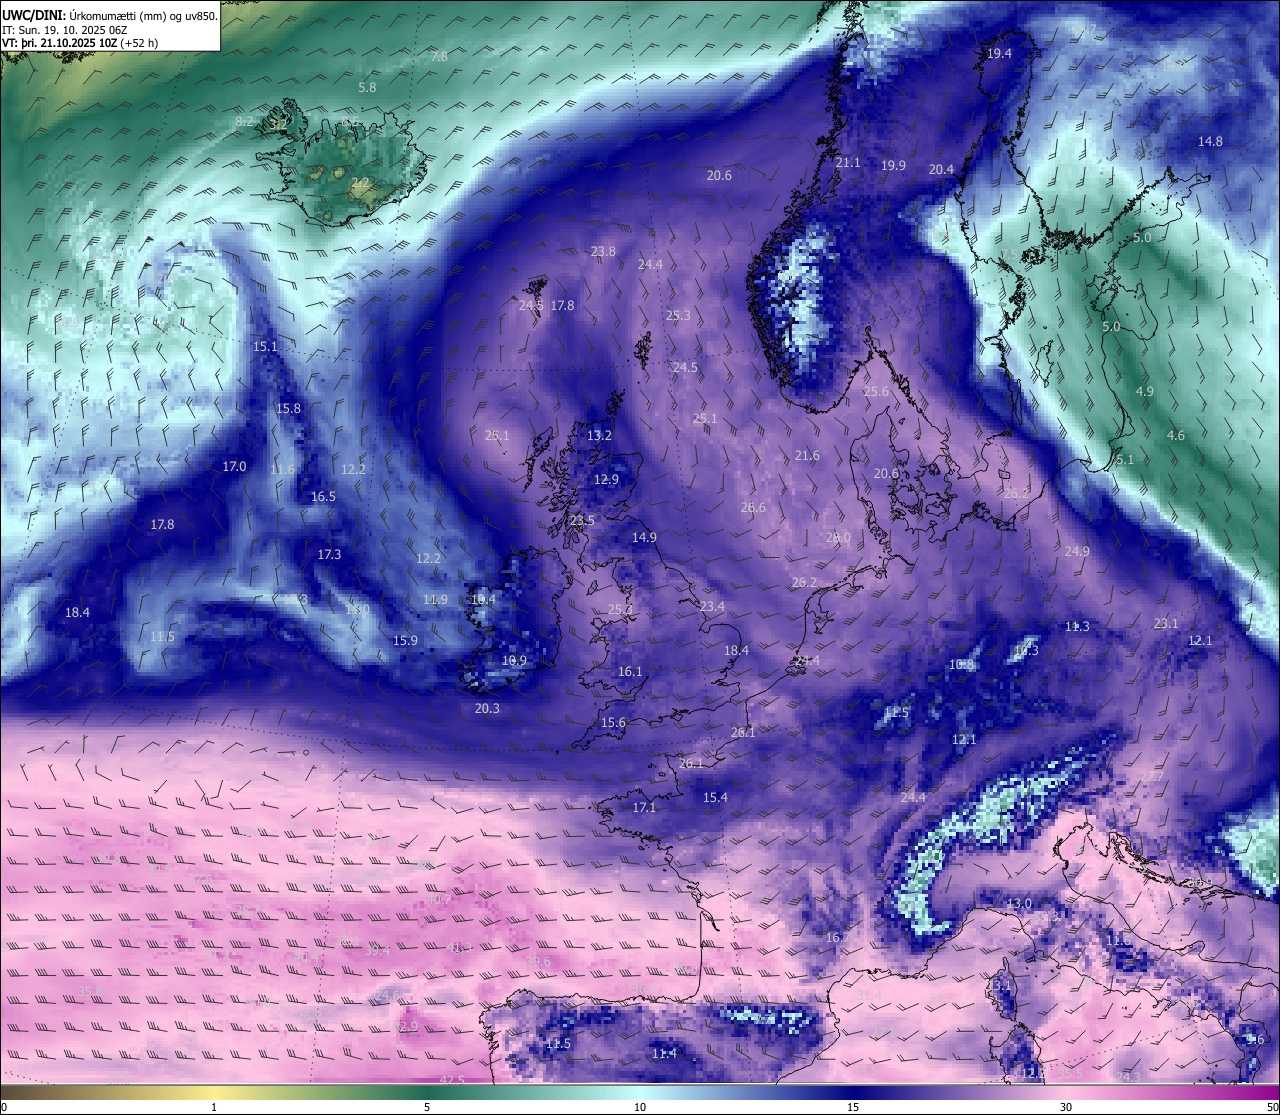1280x1115 pixels.
Task: Click the 15.8 value label
Action: point(288,409)
